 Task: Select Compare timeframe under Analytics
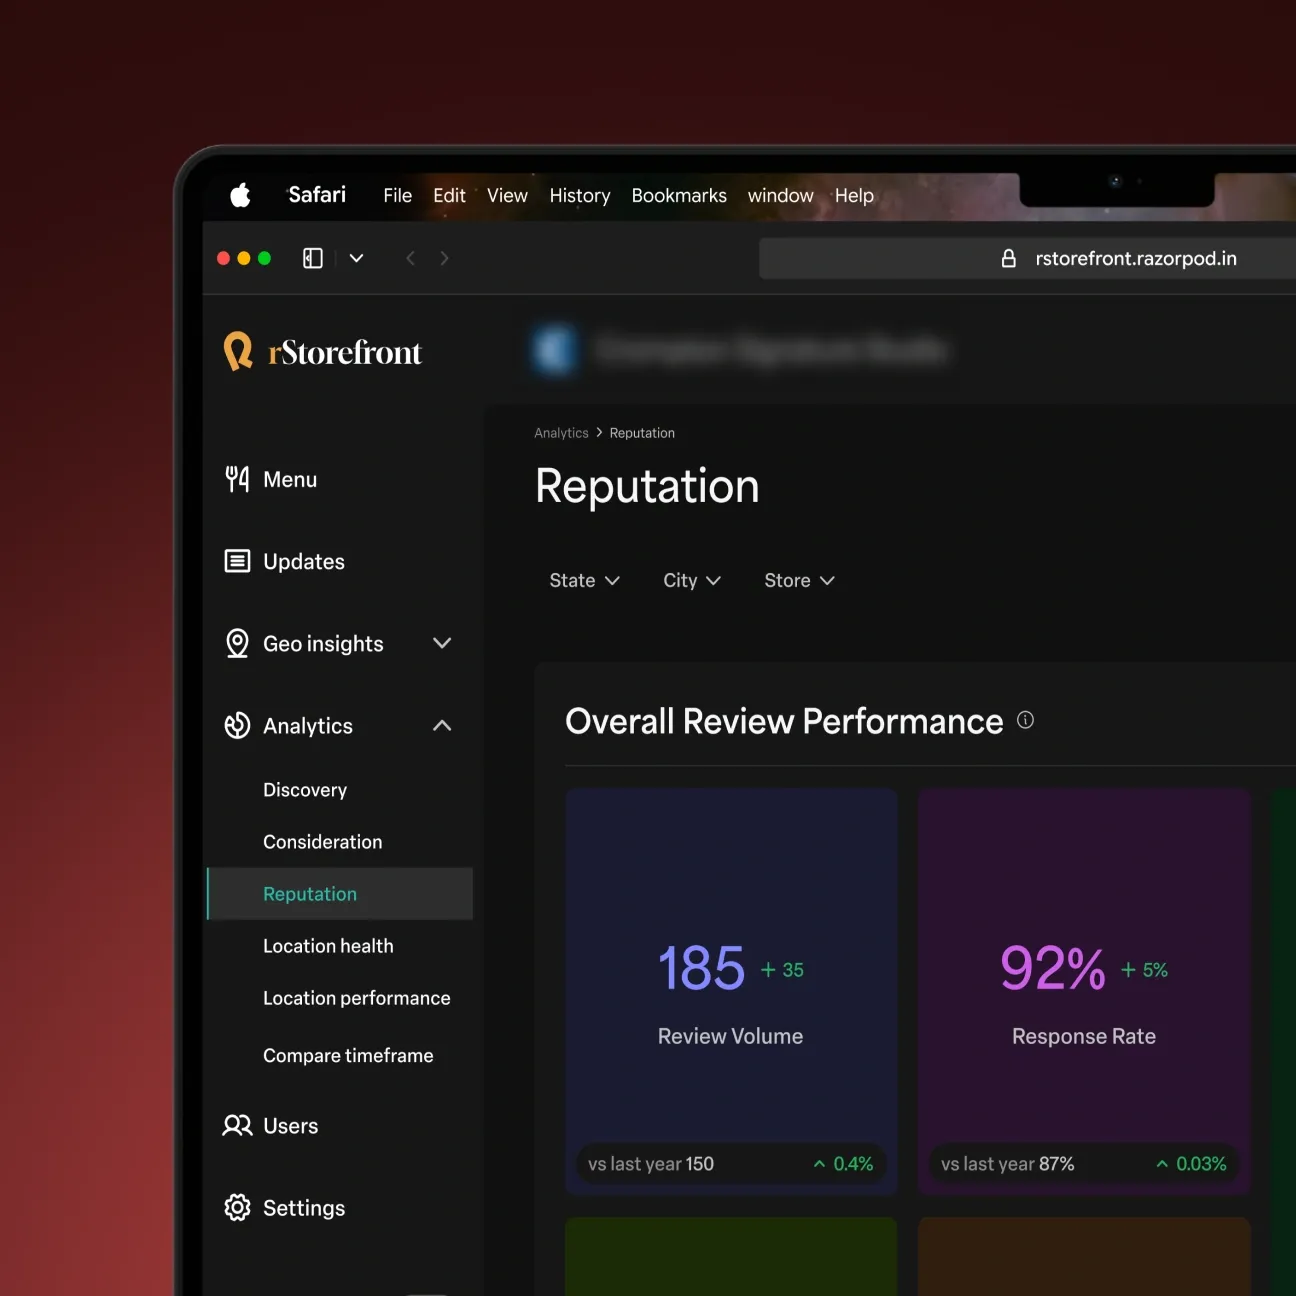pos(348,1056)
